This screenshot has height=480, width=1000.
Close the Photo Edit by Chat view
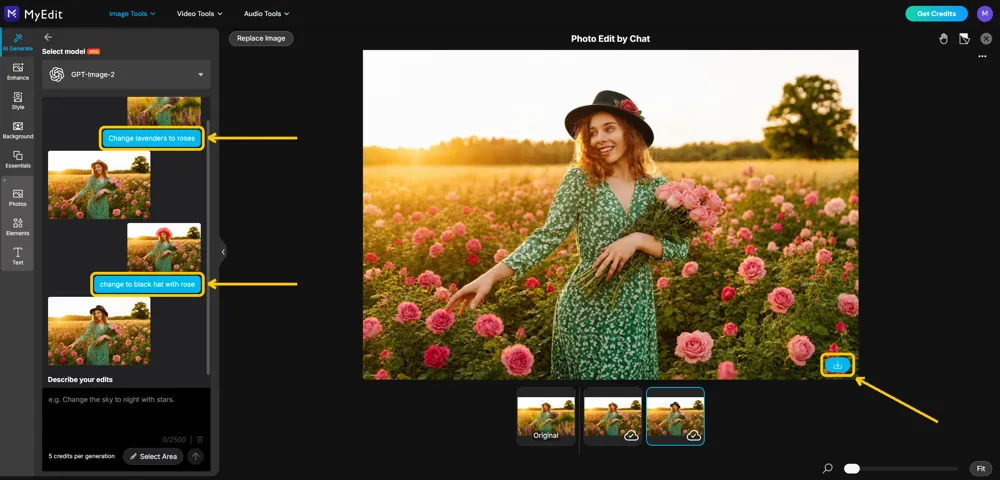986,39
